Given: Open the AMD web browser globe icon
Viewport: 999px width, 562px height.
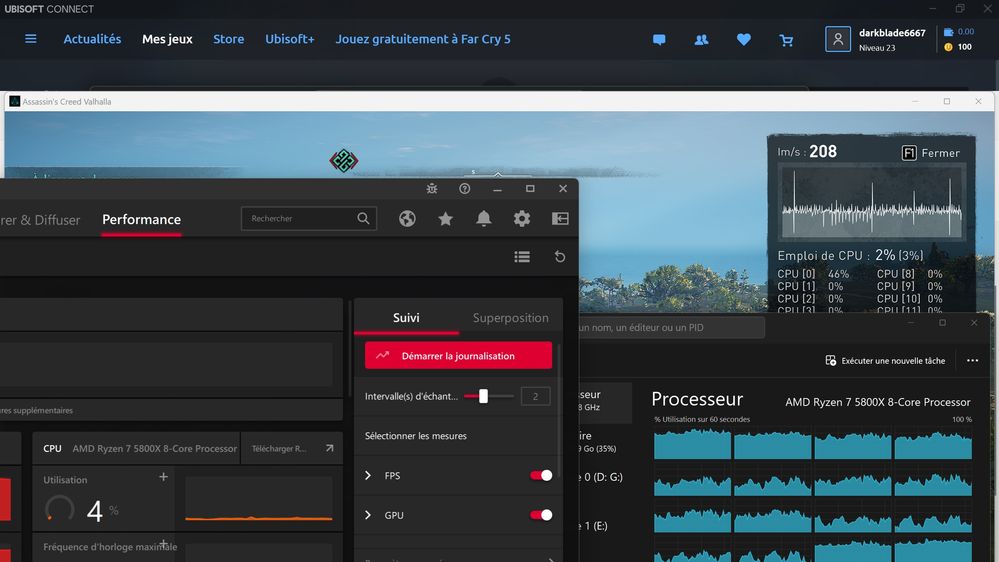Looking at the screenshot, I should click(x=407, y=219).
